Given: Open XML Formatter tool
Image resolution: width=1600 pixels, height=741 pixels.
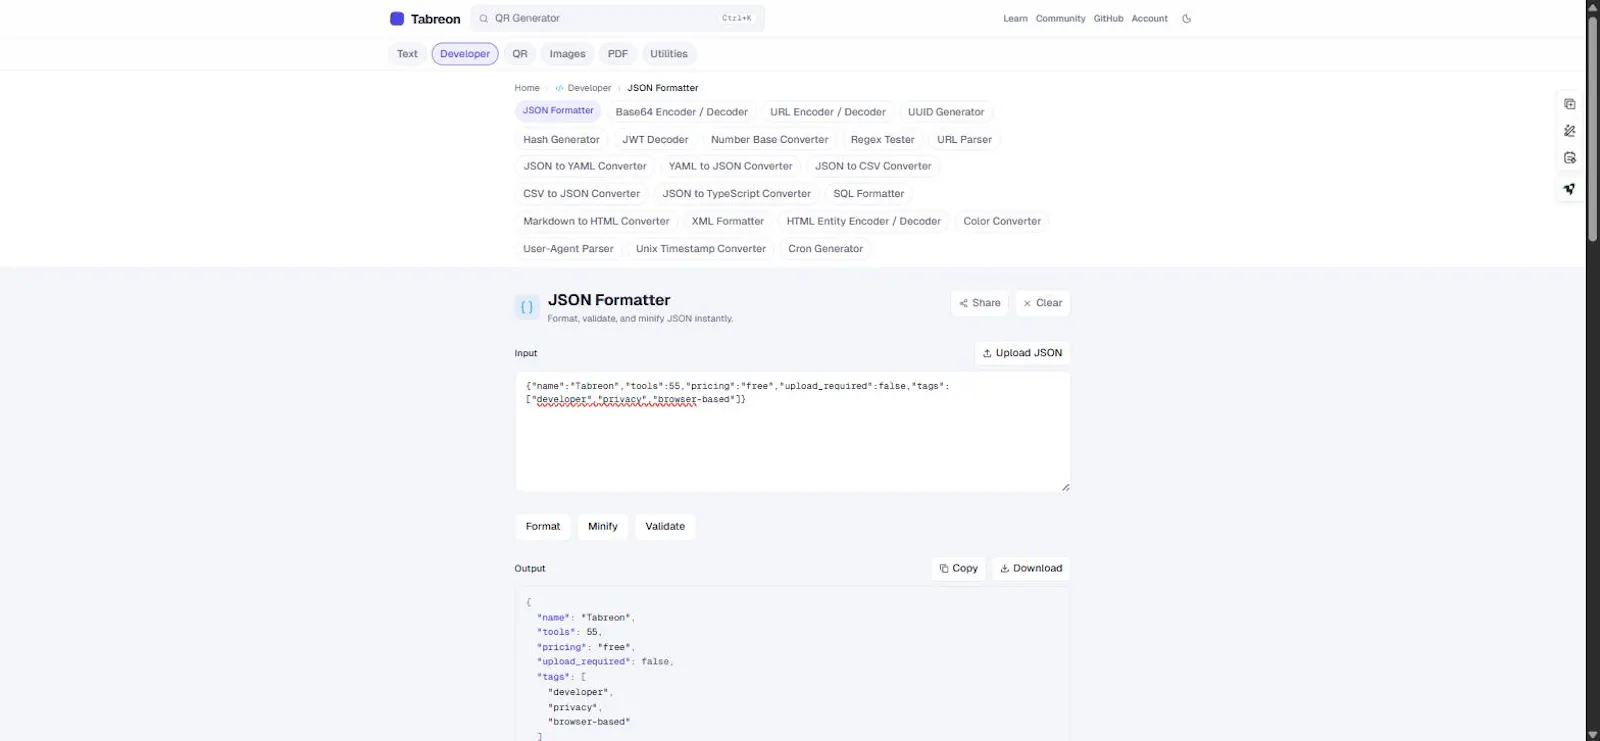Looking at the screenshot, I should coord(727,222).
